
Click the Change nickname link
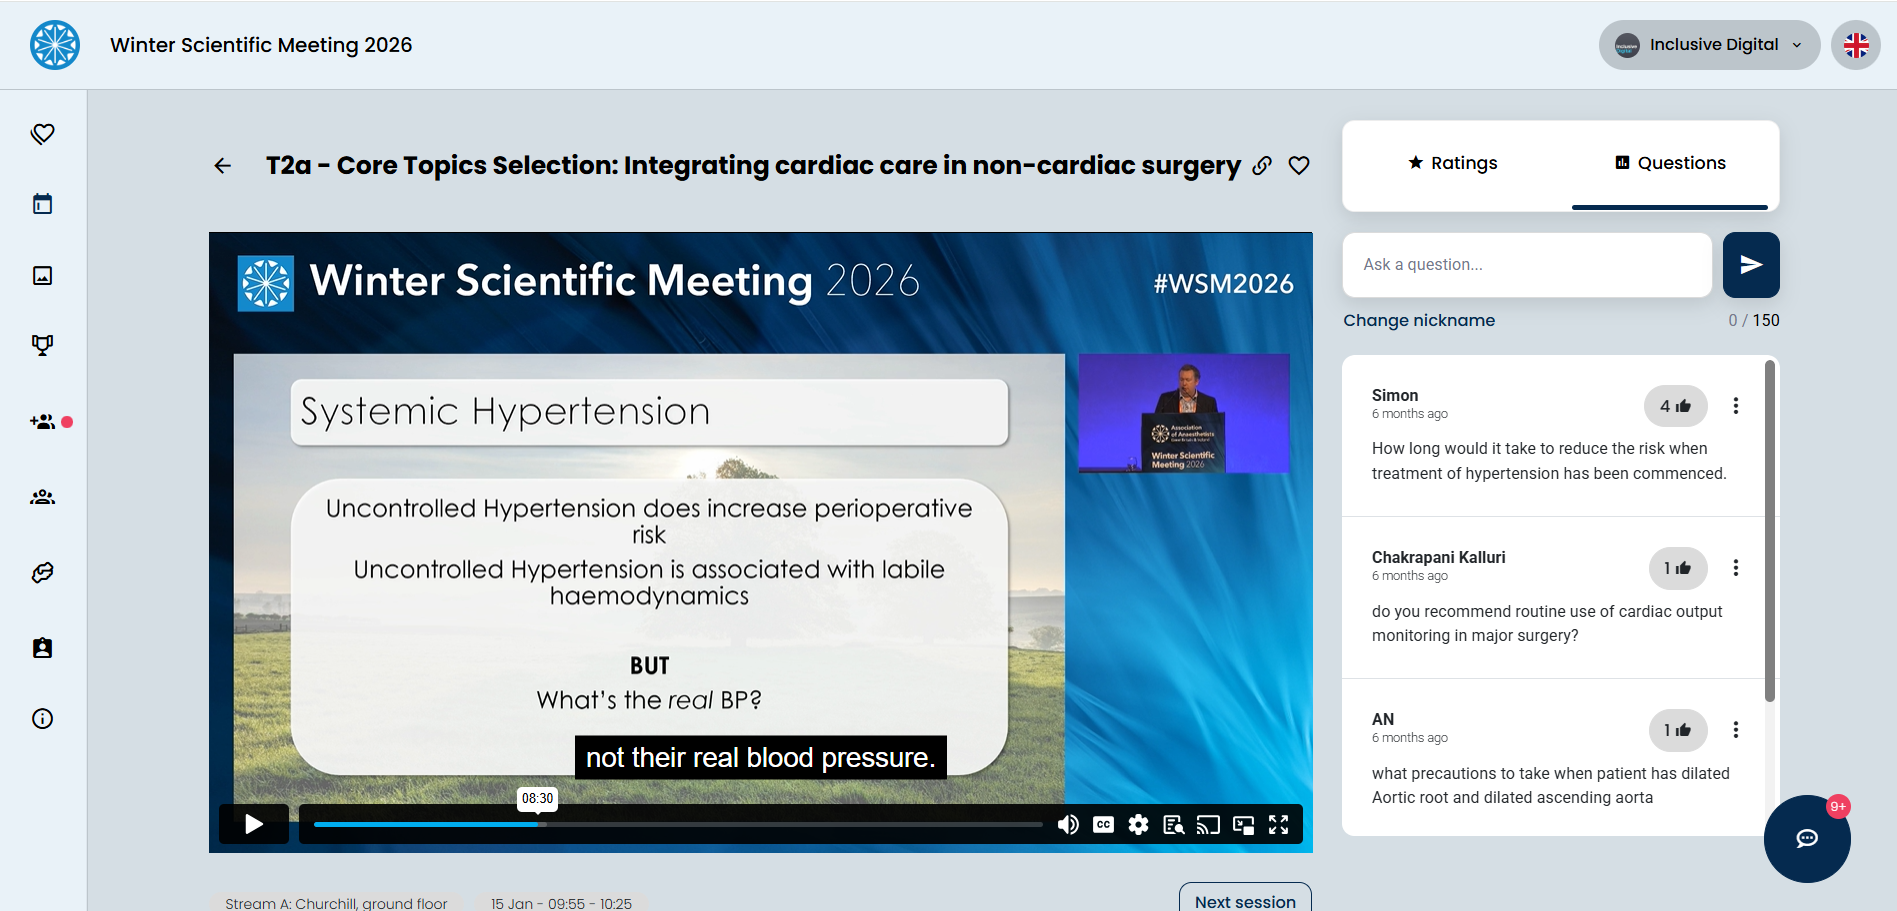[x=1419, y=320]
